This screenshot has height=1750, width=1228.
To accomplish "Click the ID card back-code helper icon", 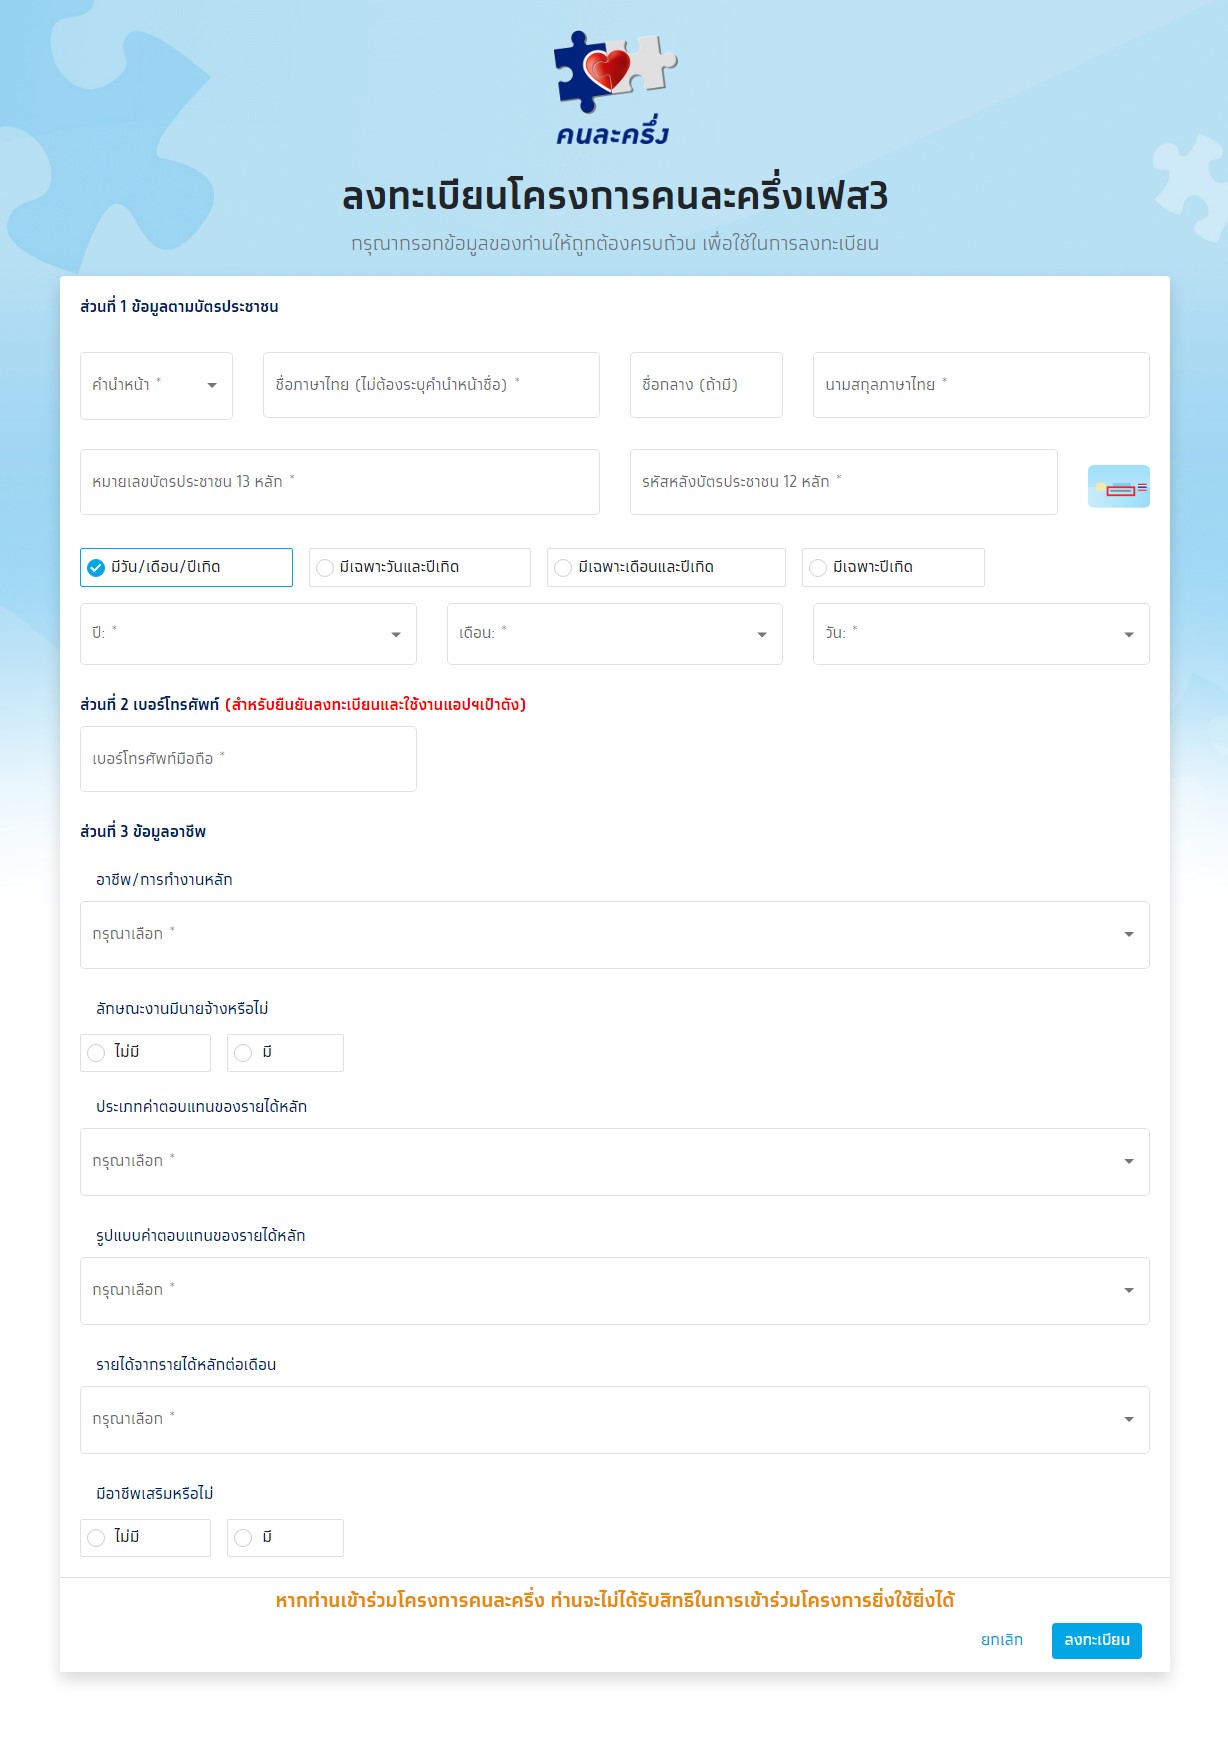I will point(1118,487).
